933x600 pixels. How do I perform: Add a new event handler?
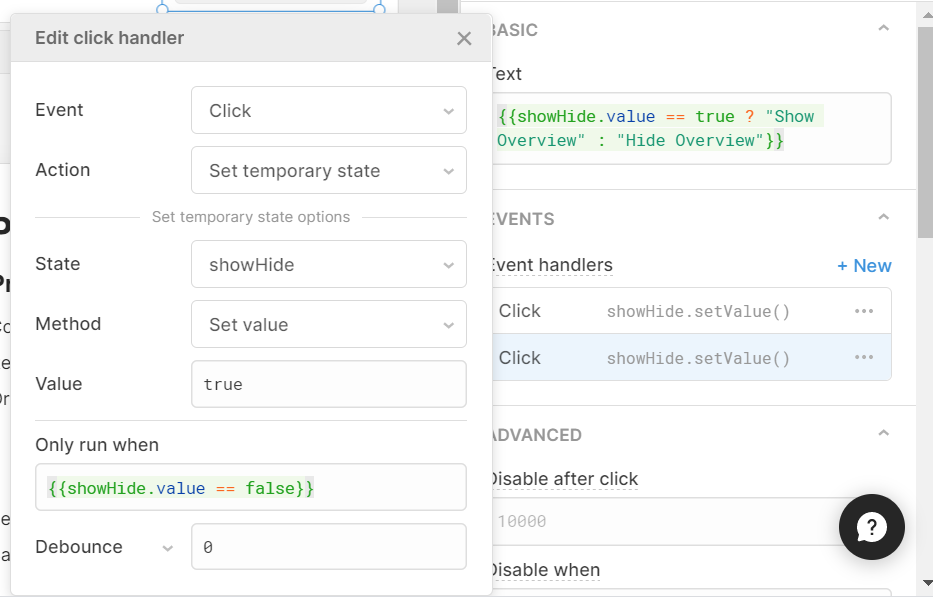point(864,266)
